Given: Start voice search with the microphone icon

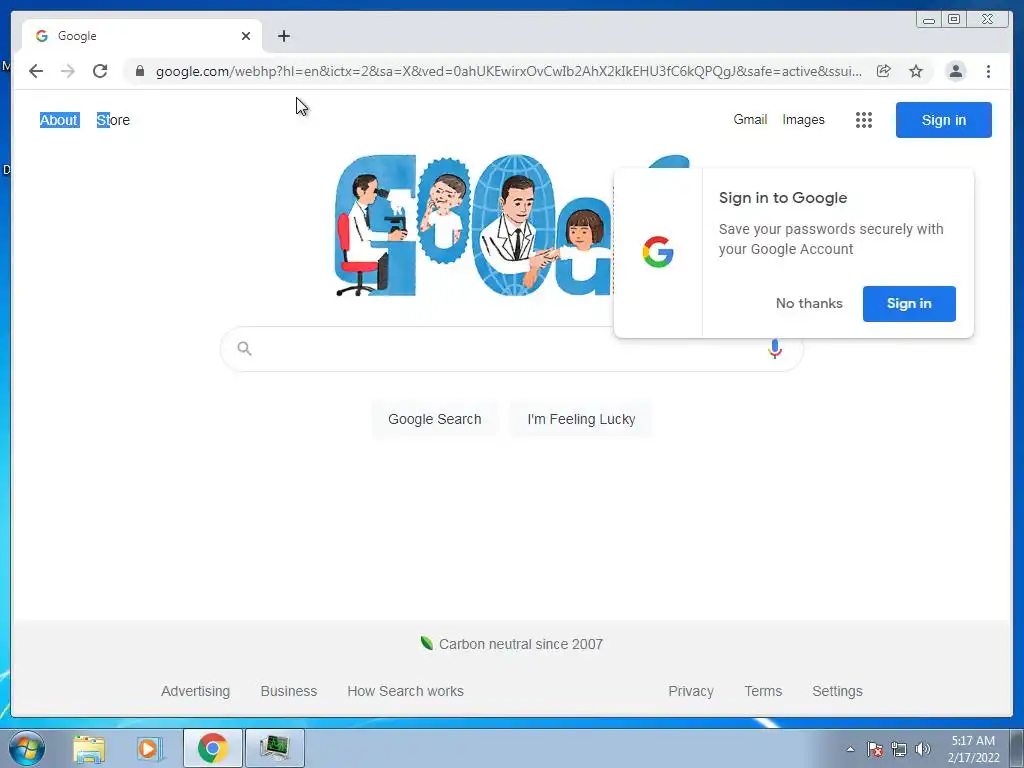Looking at the screenshot, I should pyautogui.click(x=775, y=349).
